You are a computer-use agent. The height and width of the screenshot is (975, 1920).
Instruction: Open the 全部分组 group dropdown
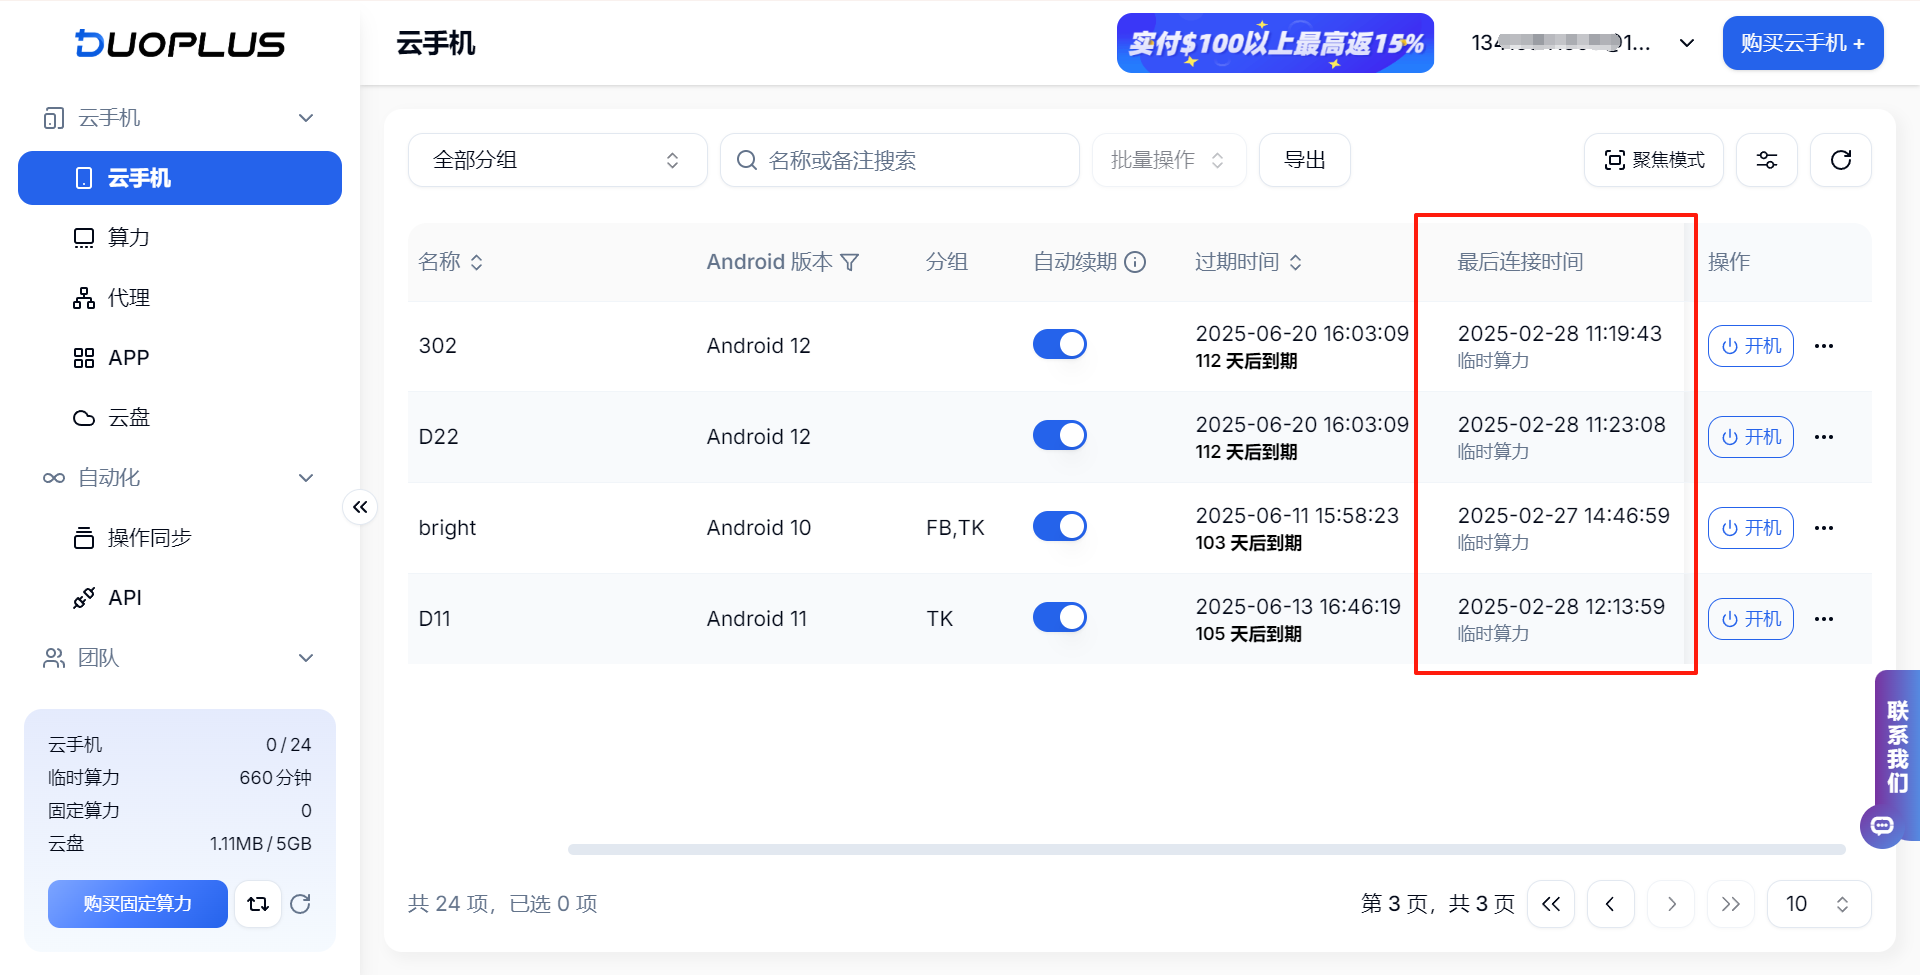pos(557,160)
